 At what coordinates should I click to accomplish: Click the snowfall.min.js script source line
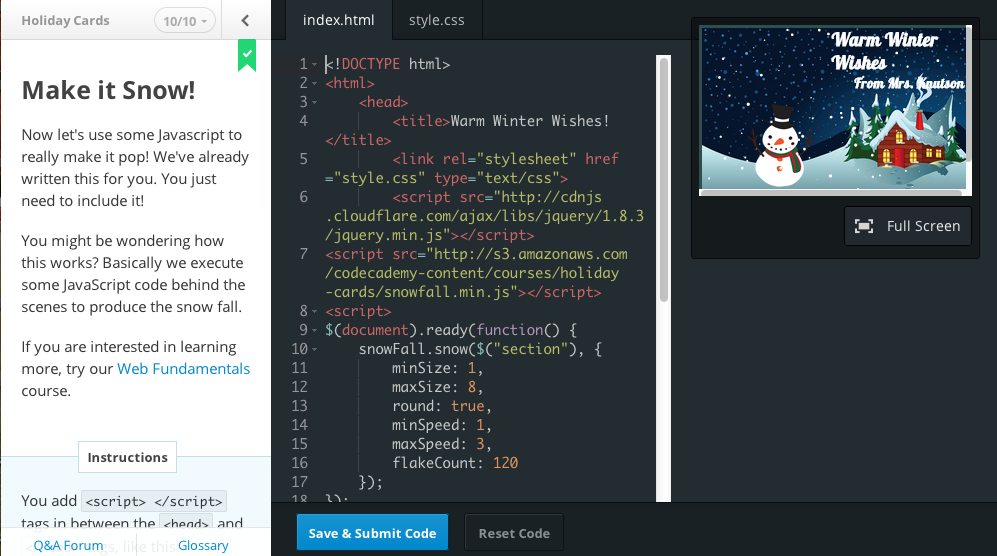click(476, 274)
